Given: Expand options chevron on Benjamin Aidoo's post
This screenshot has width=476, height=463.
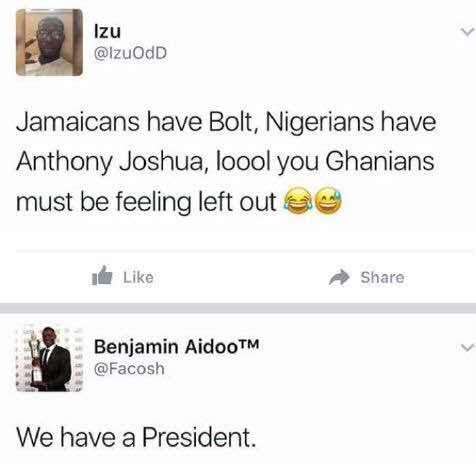Looking at the screenshot, I should [467, 348].
